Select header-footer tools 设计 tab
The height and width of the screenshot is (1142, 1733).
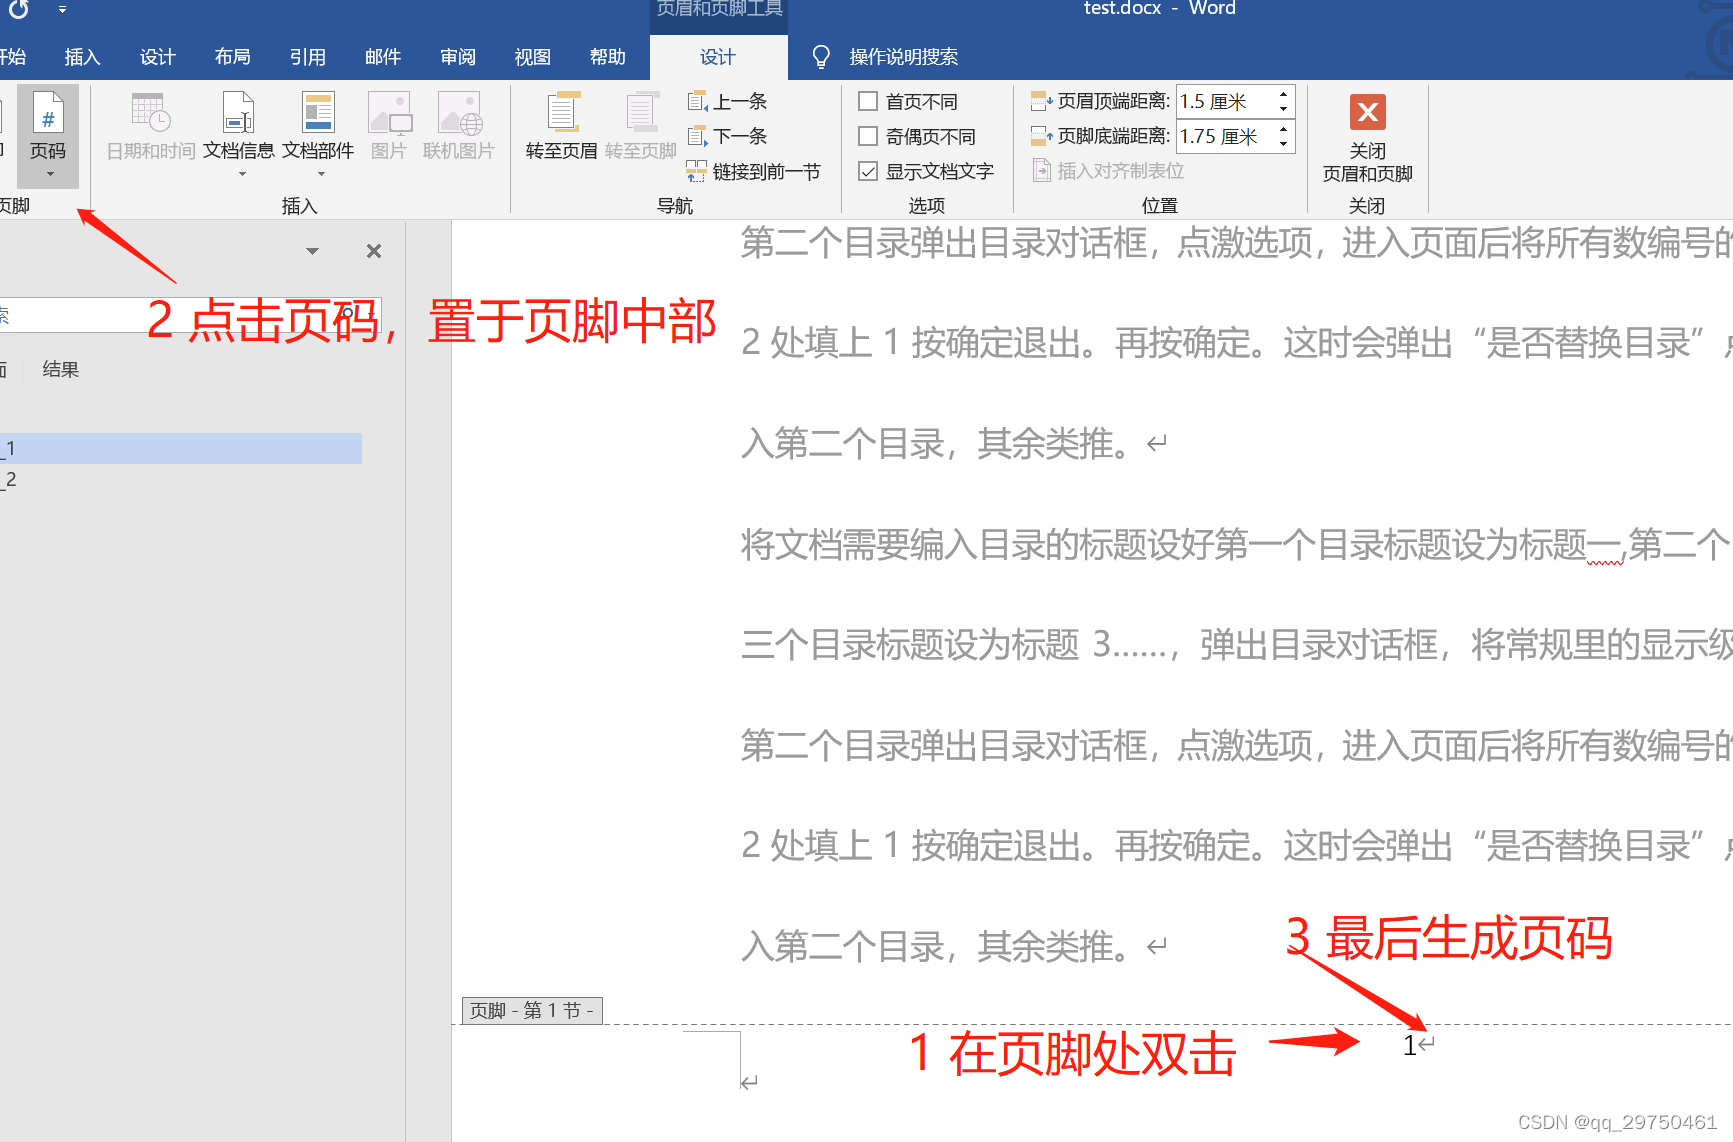[x=717, y=57]
